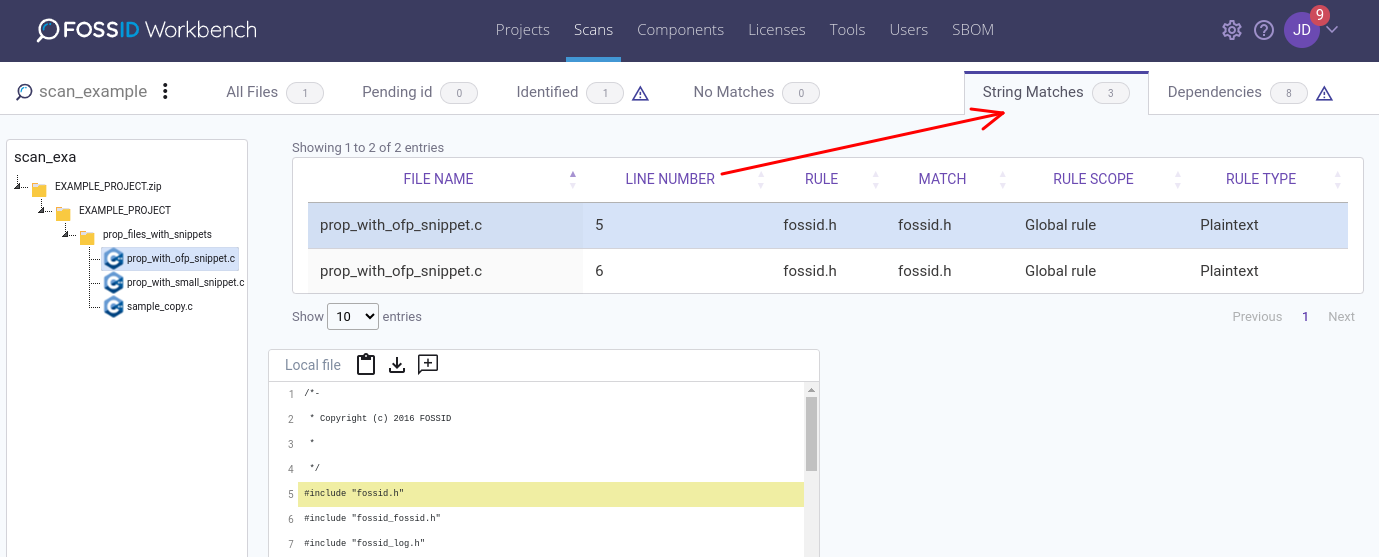Open the entries-per-page dropdown

pyautogui.click(x=353, y=316)
